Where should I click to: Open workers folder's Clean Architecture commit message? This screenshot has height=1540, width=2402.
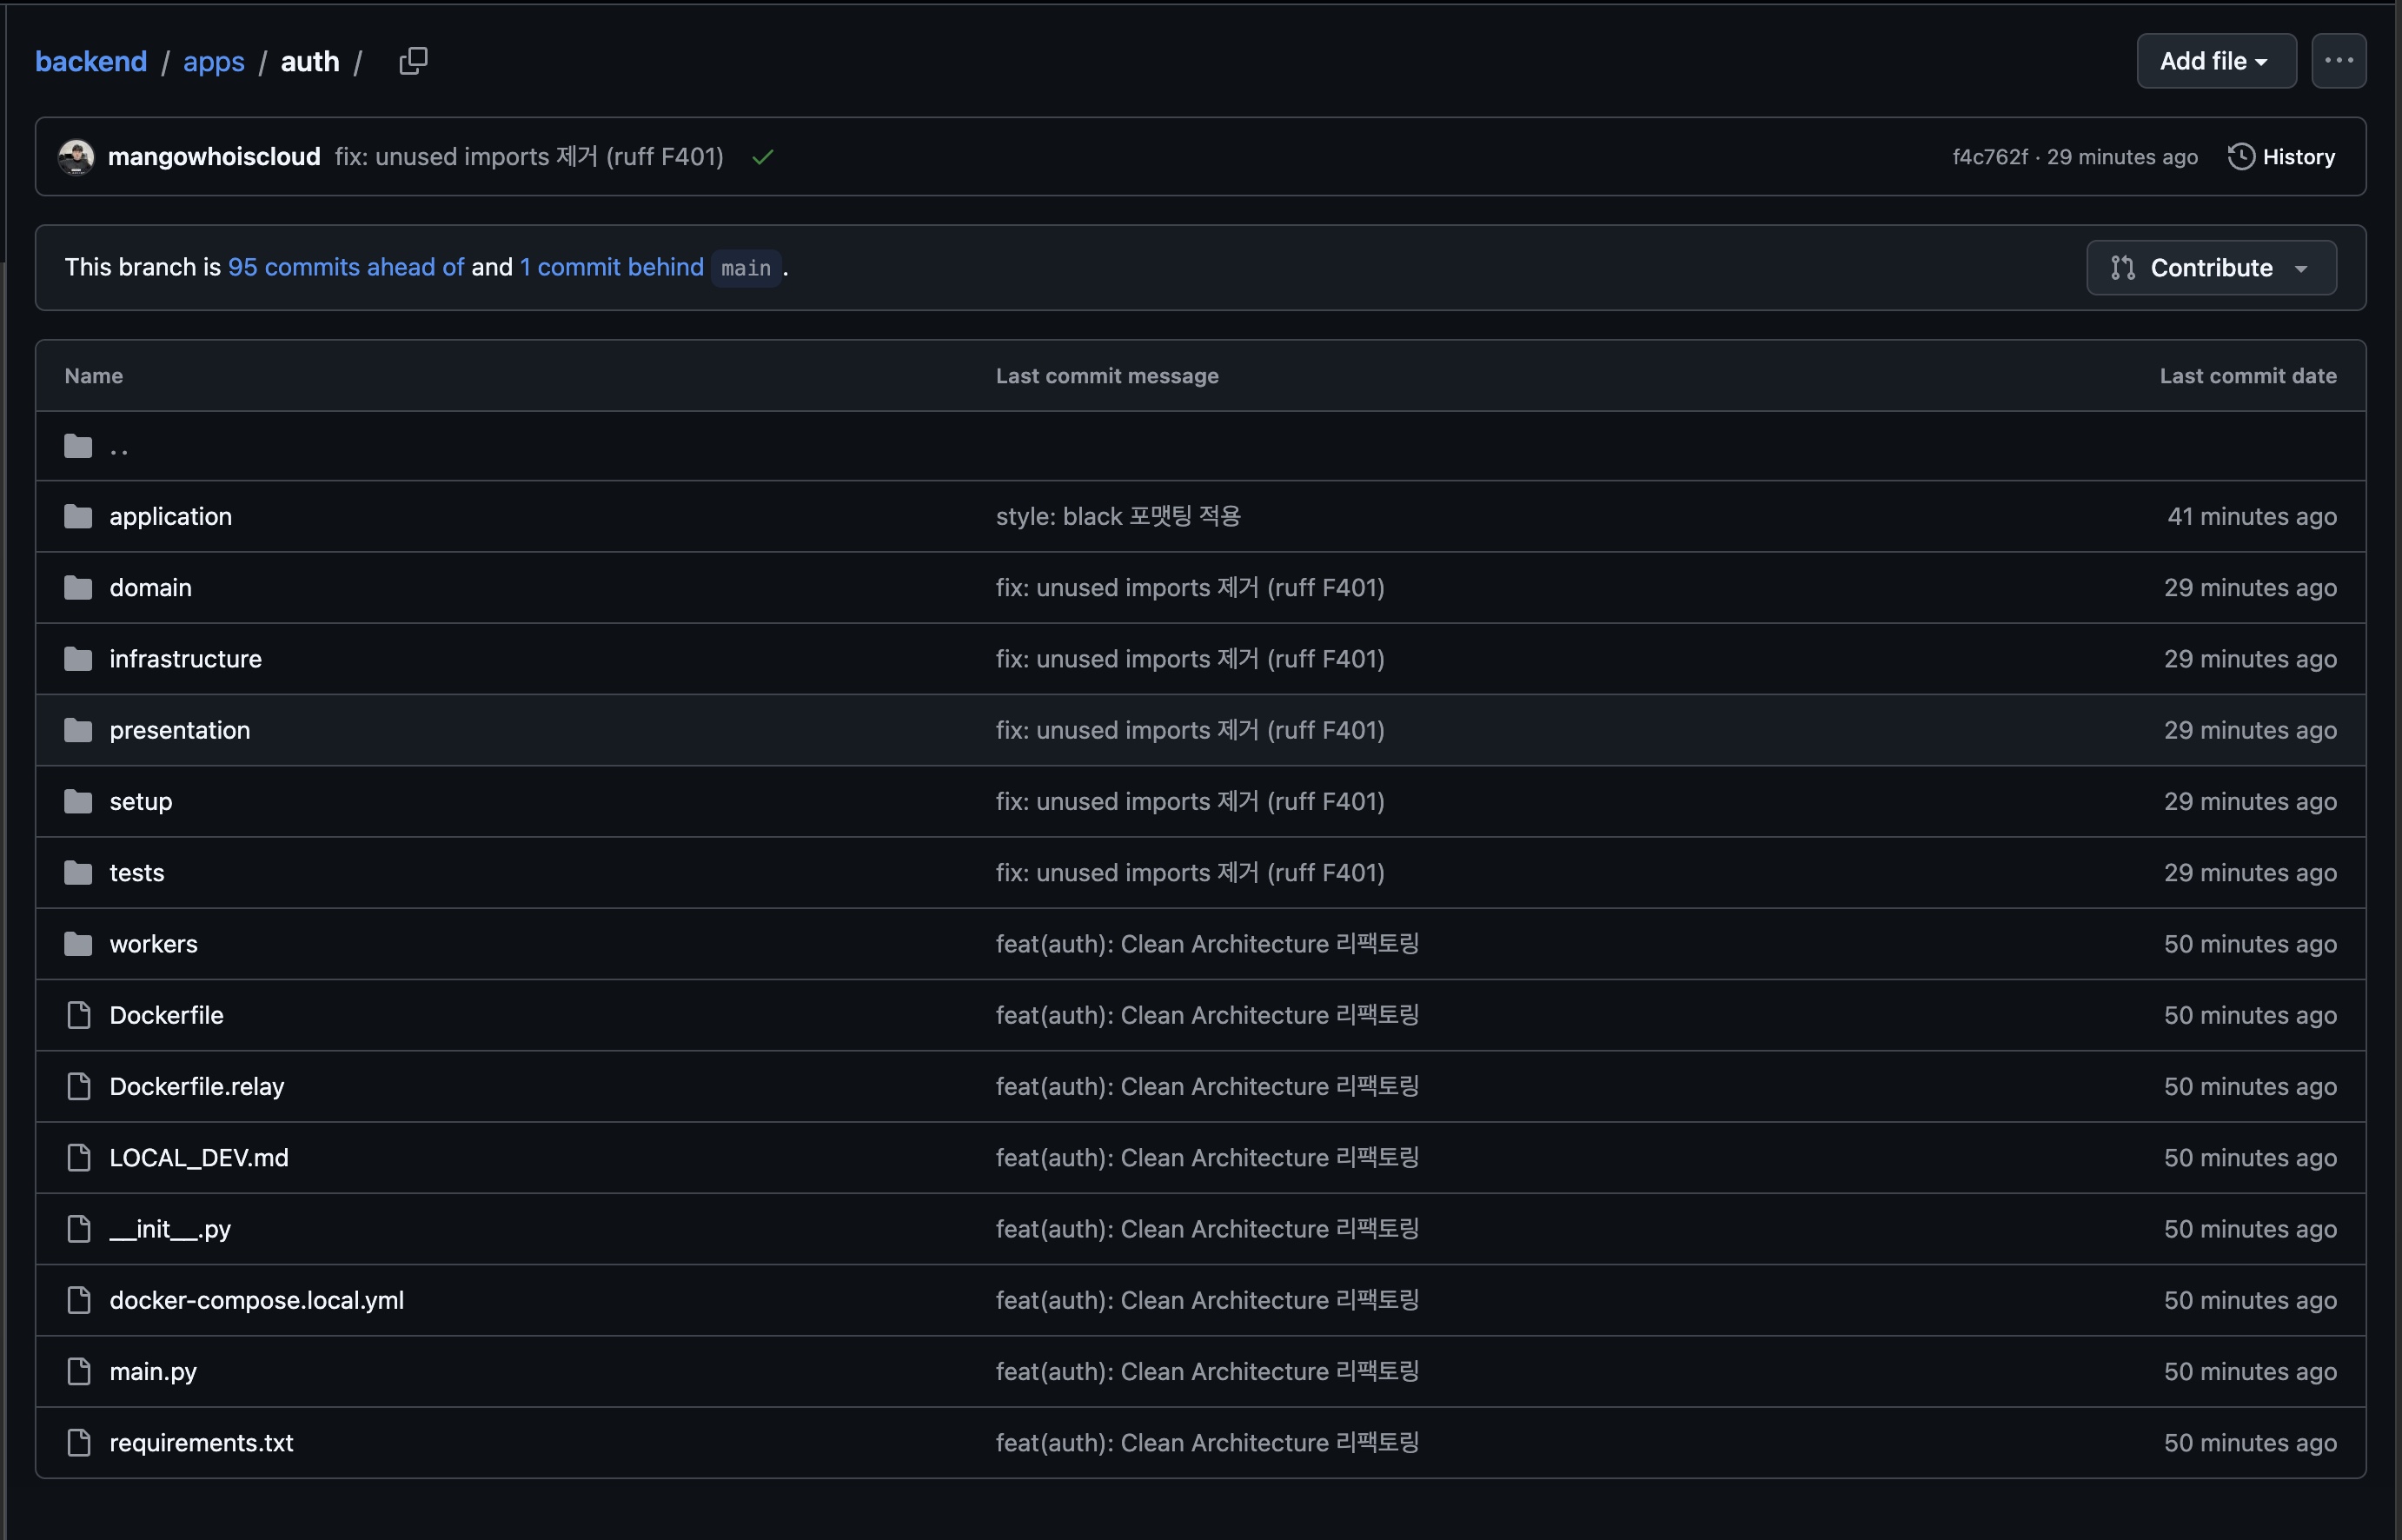[x=1206, y=944]
